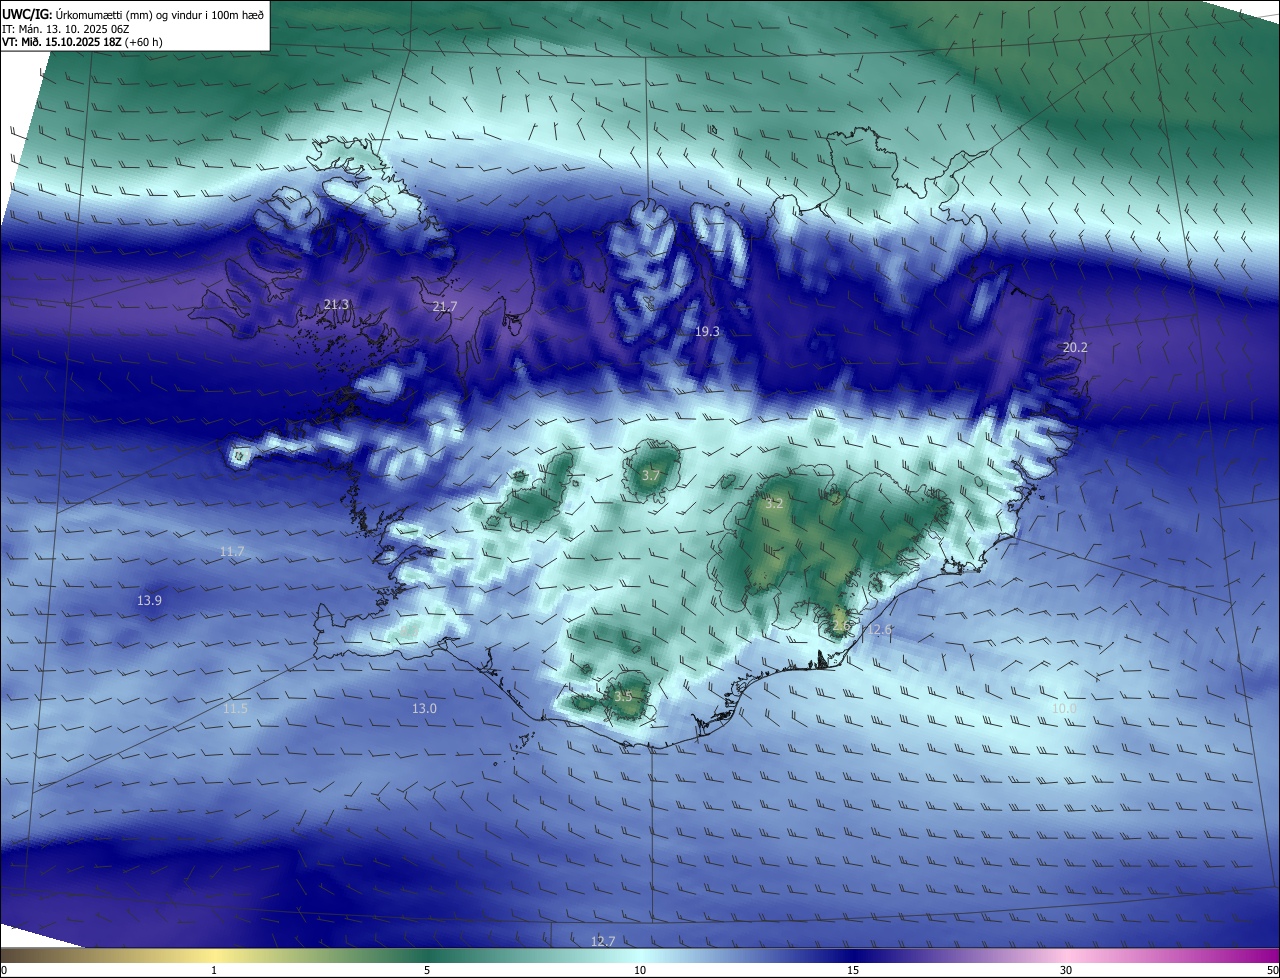Click the 21.7 value label on the map

pyautogui.click(x=445, y=306)
